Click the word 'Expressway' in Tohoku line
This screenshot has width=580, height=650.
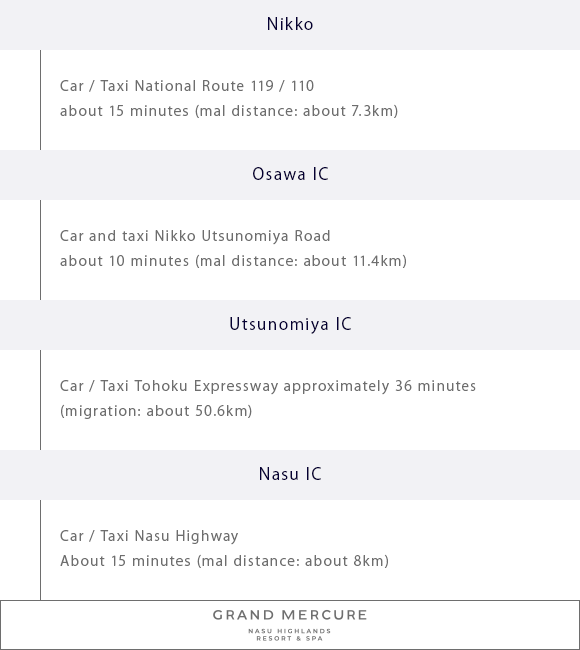(x=236, y=386)
